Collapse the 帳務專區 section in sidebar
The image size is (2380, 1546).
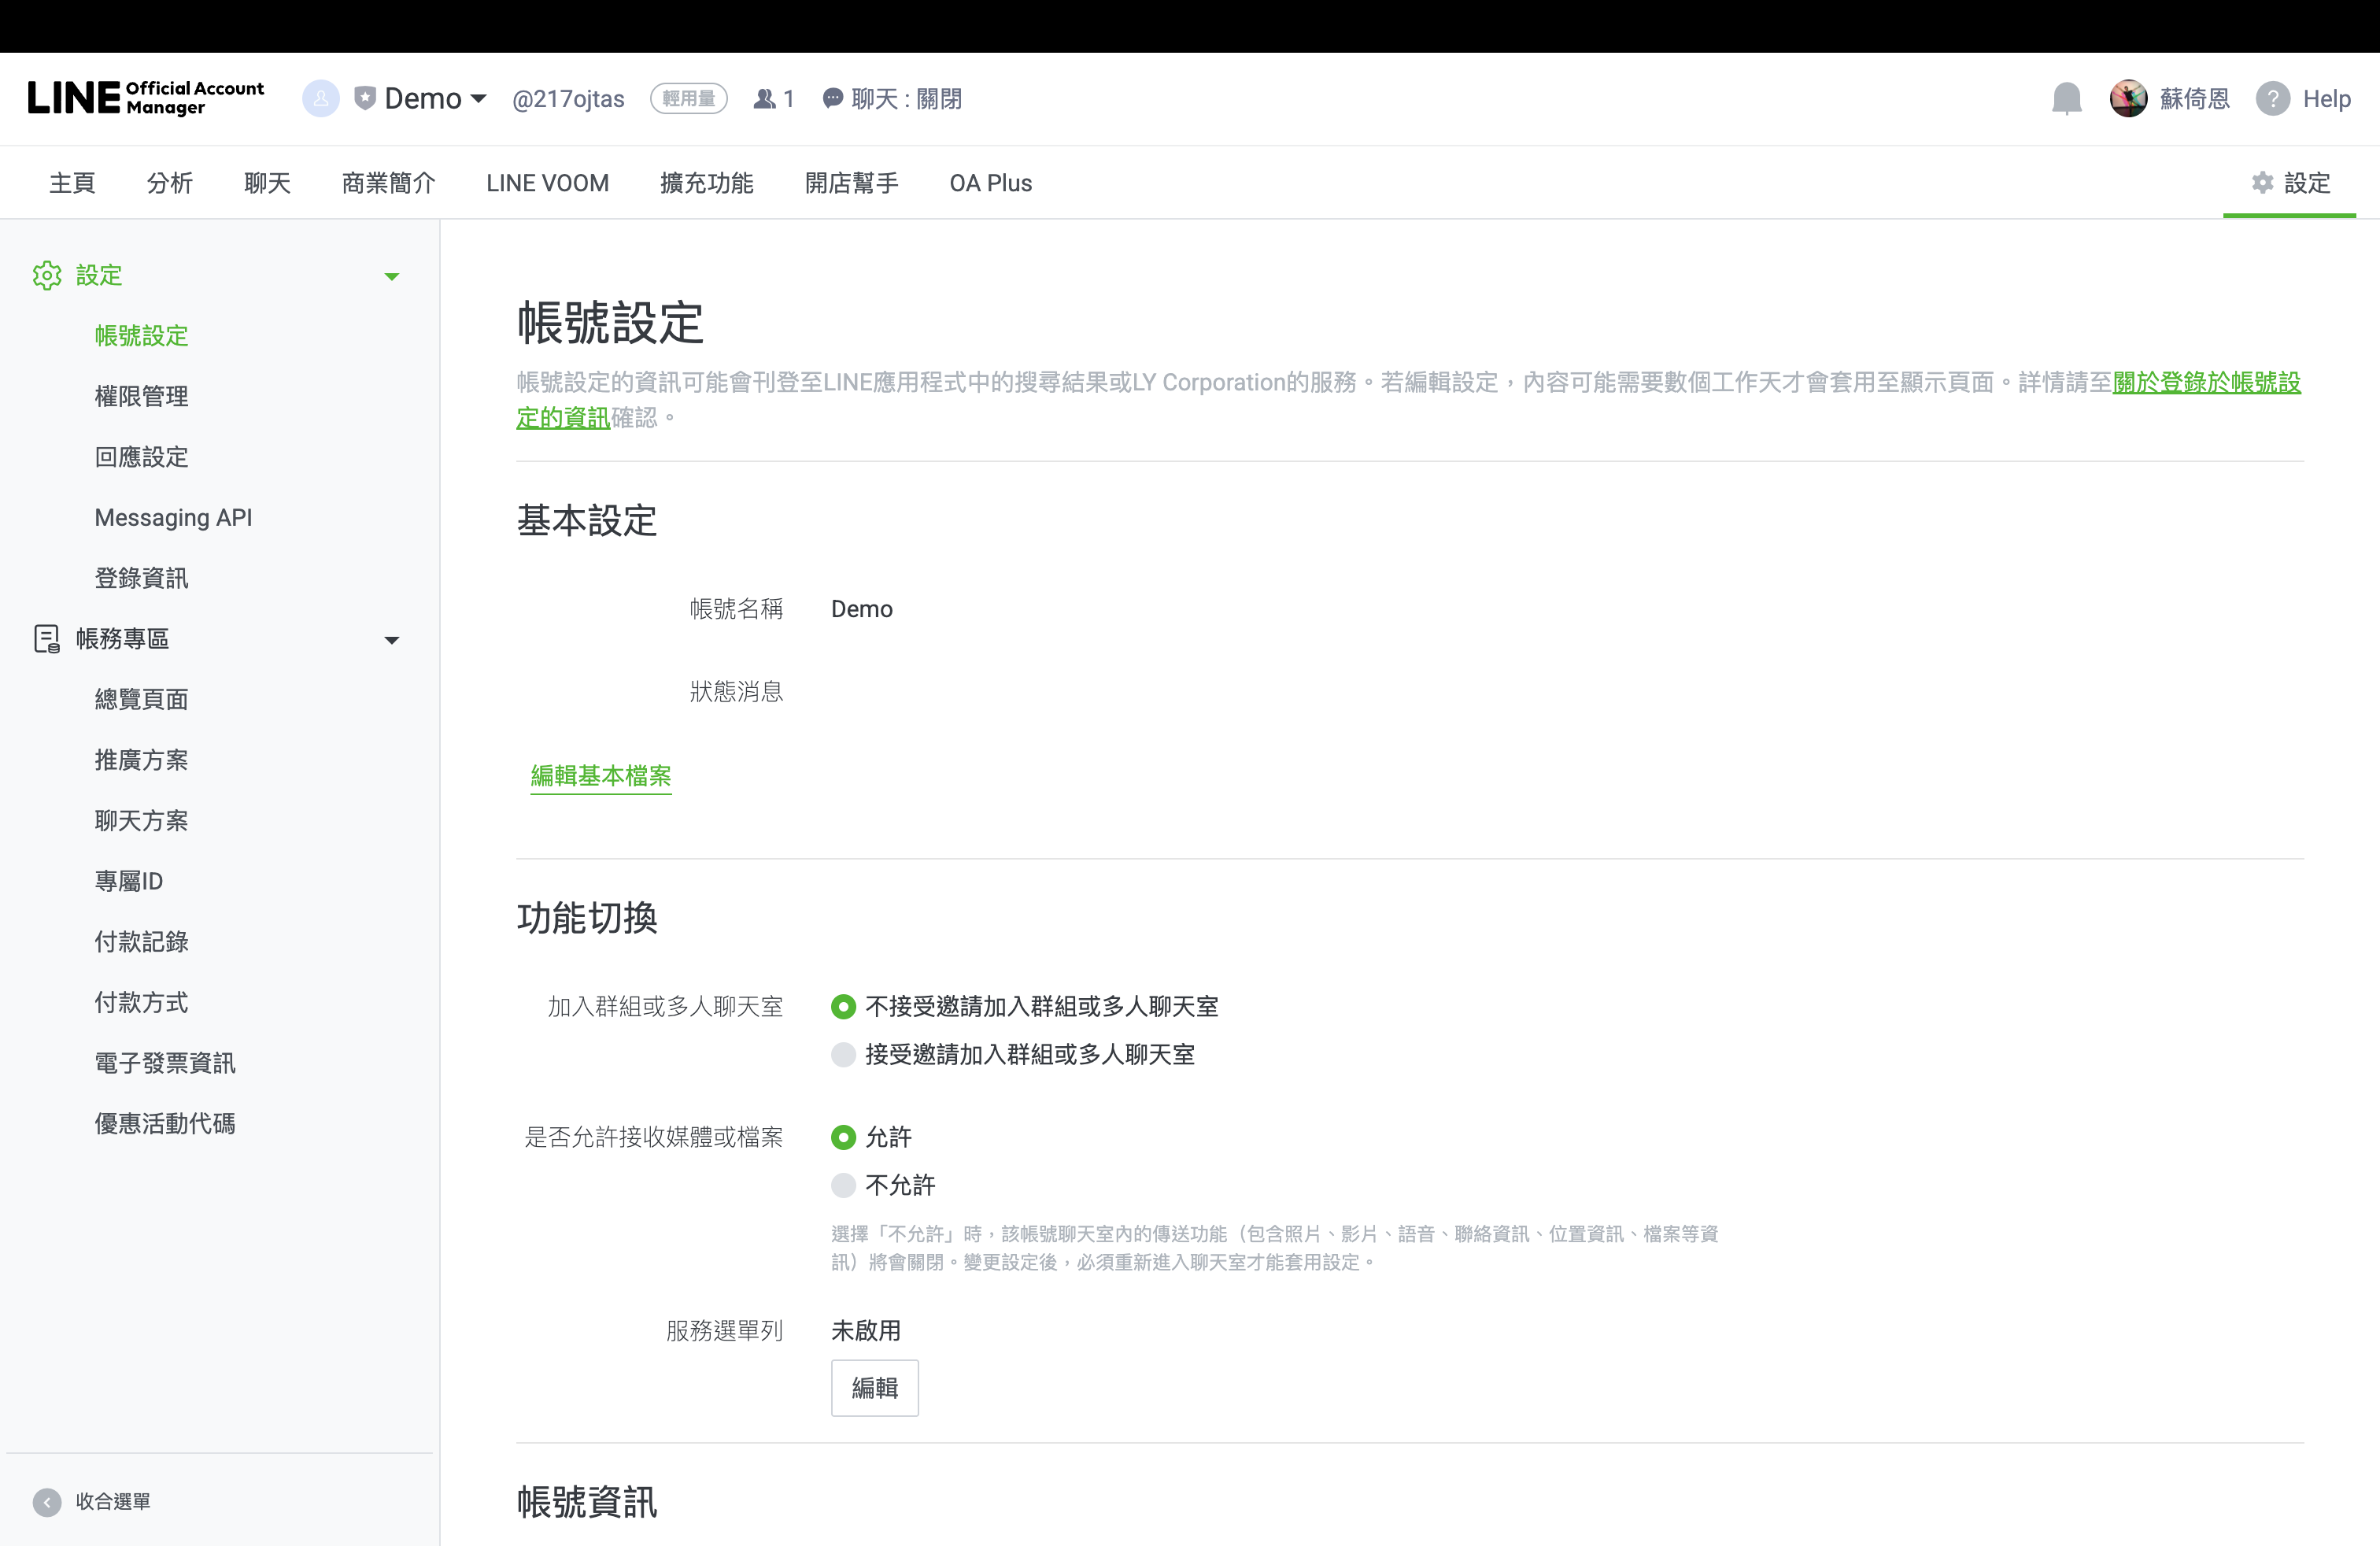click(x=392, y=639)
